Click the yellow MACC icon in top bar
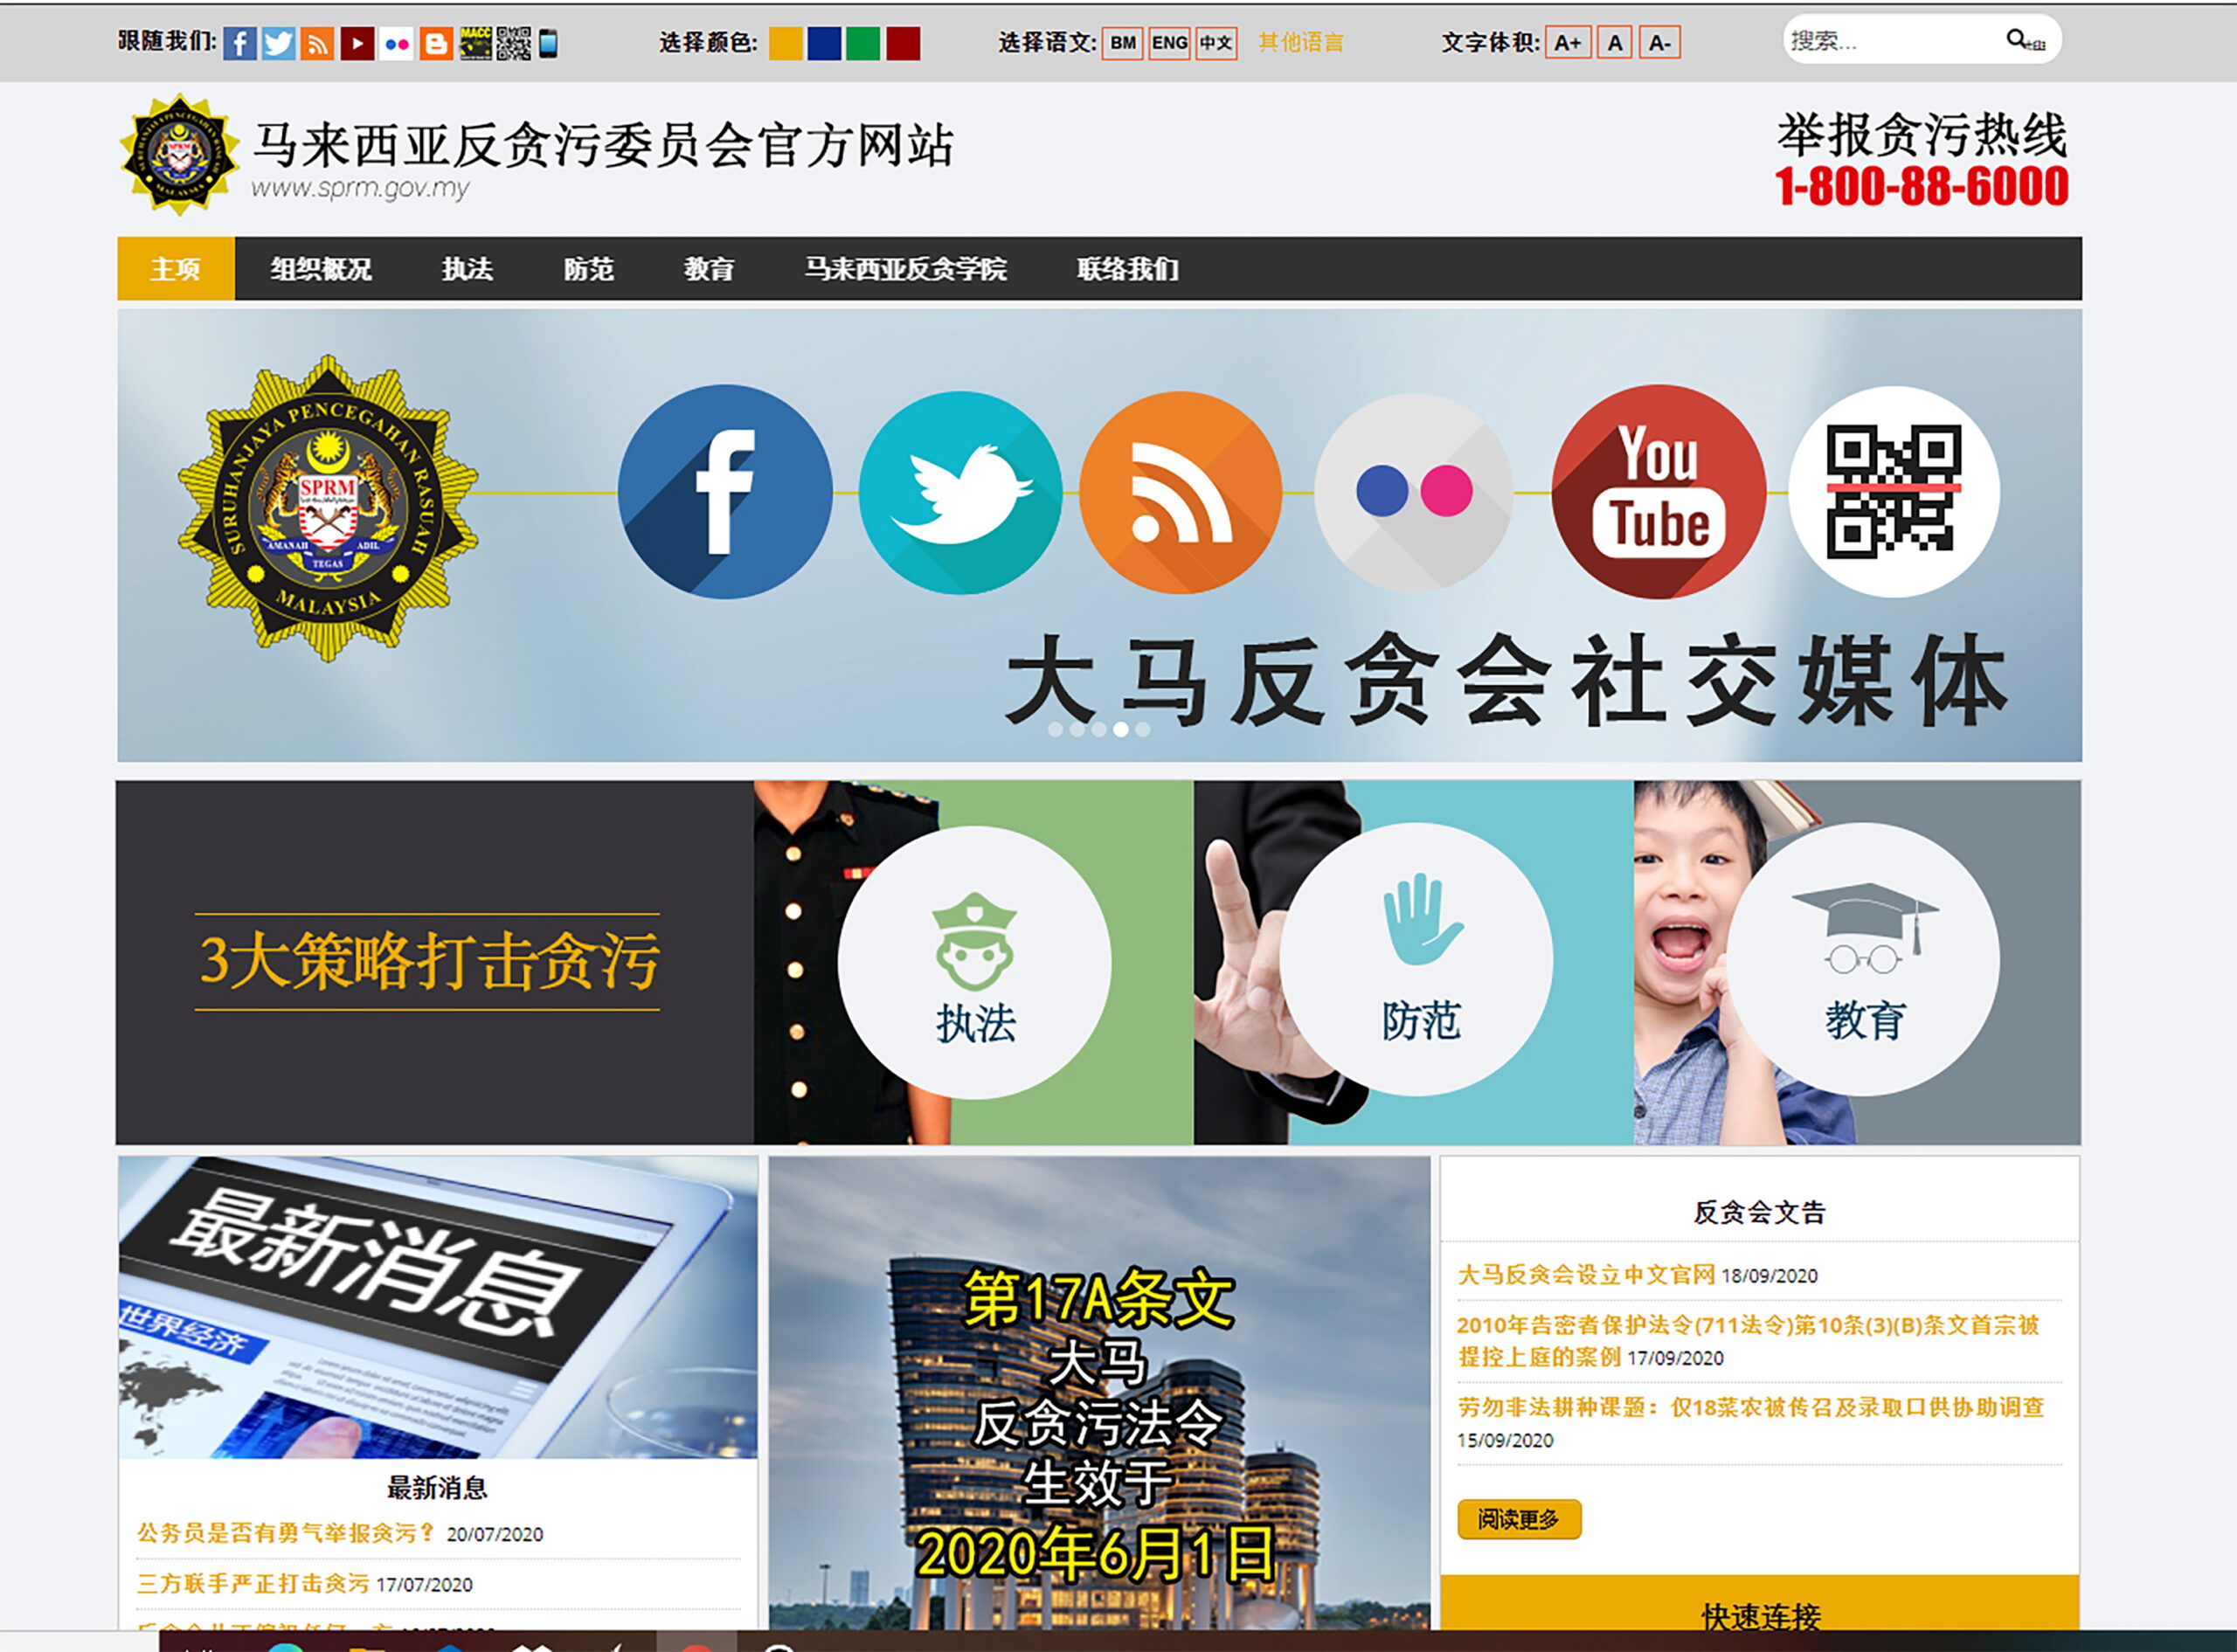Image resolution: width=2237 pixels, height=1652 pixels. [475, 43]
